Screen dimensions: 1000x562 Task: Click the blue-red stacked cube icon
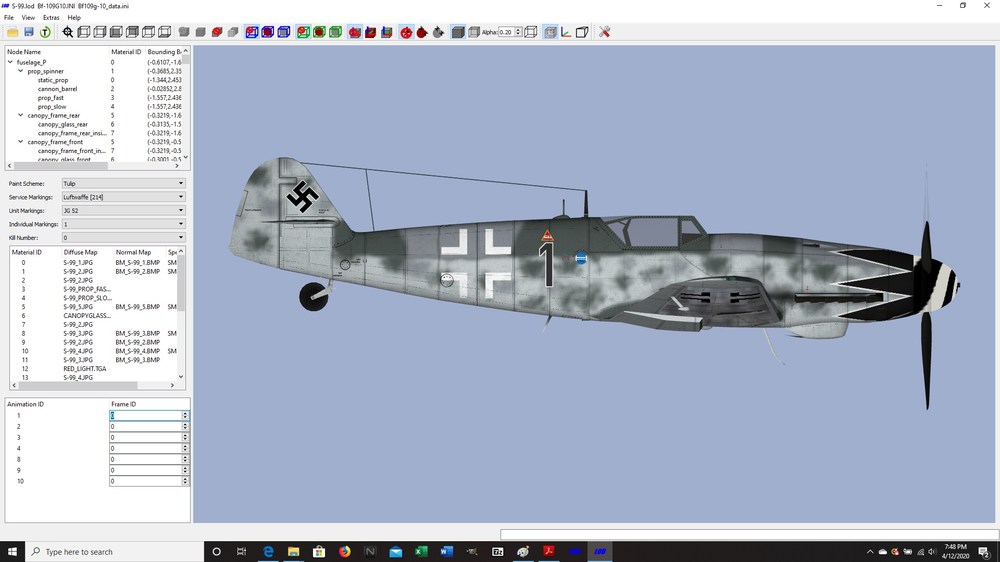386,32
